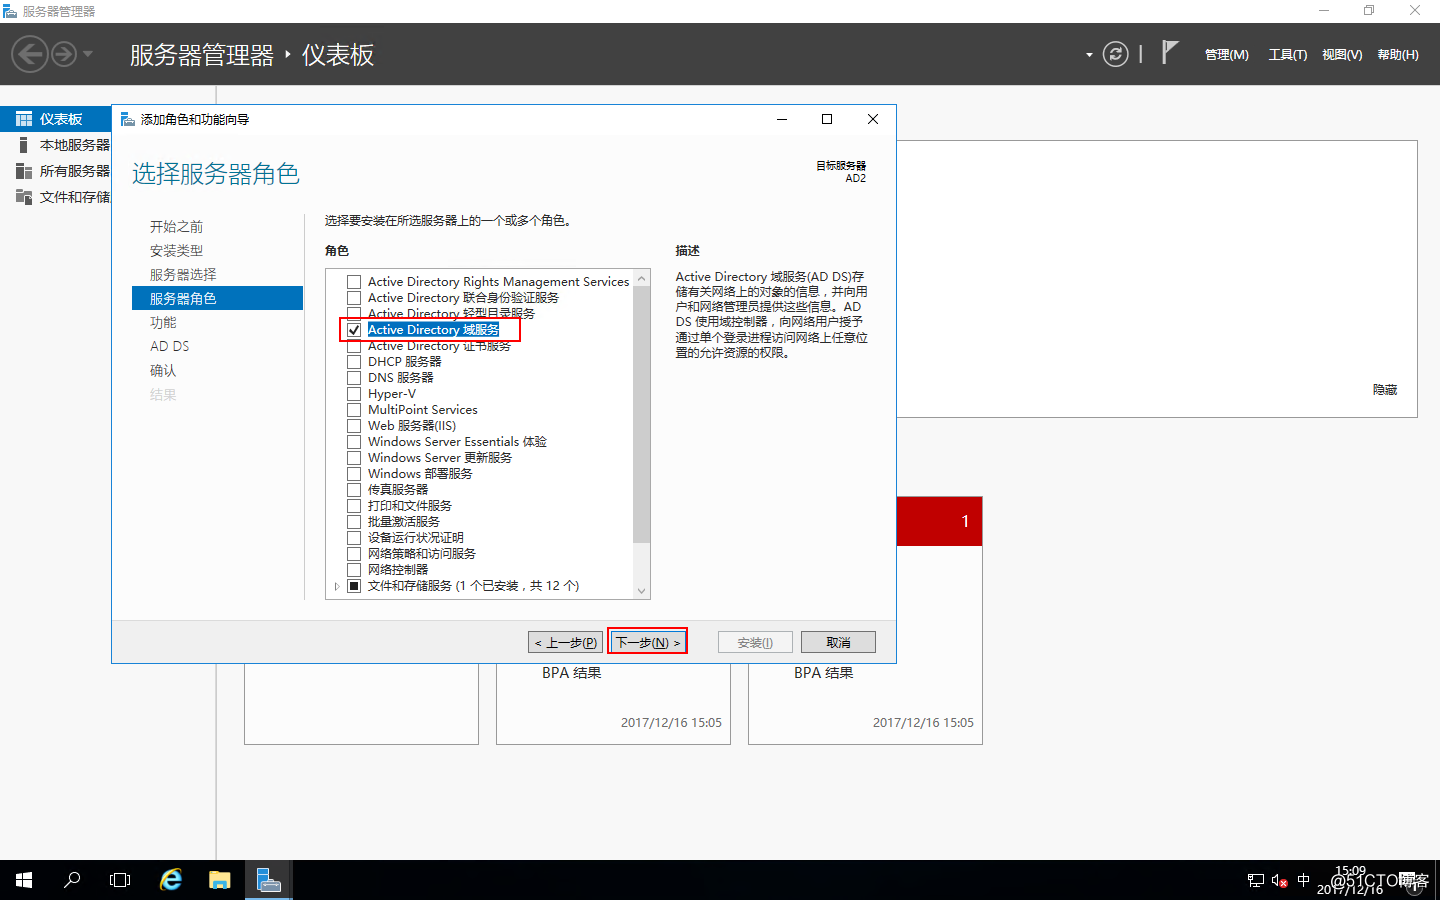Open the 帮助(H) menu

[x=1398, y=55]
